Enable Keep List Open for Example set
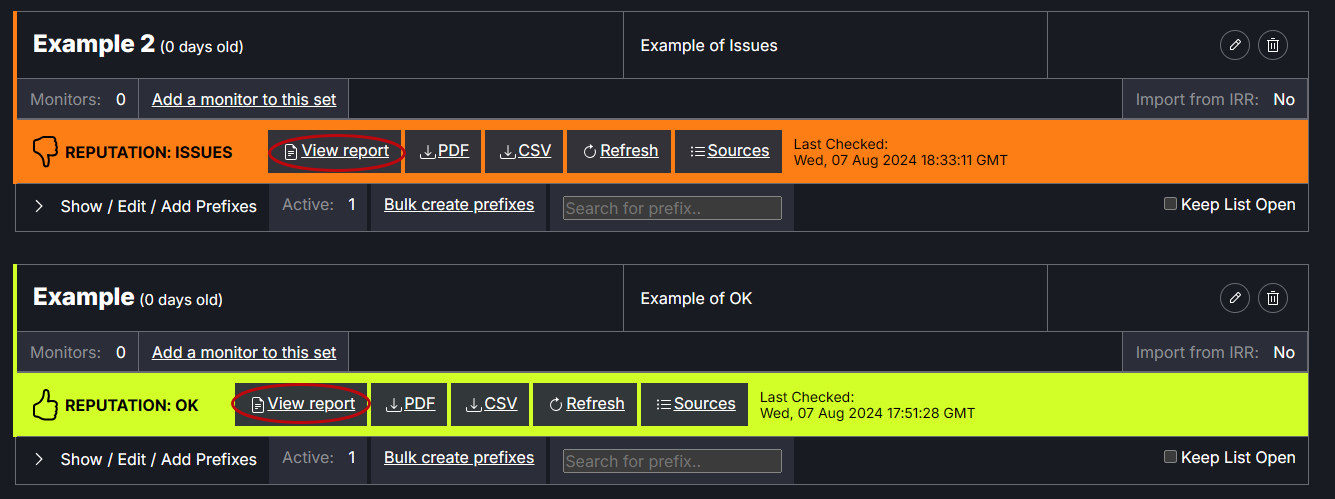Viewport: 1335px width, 499px height. 1170,457
